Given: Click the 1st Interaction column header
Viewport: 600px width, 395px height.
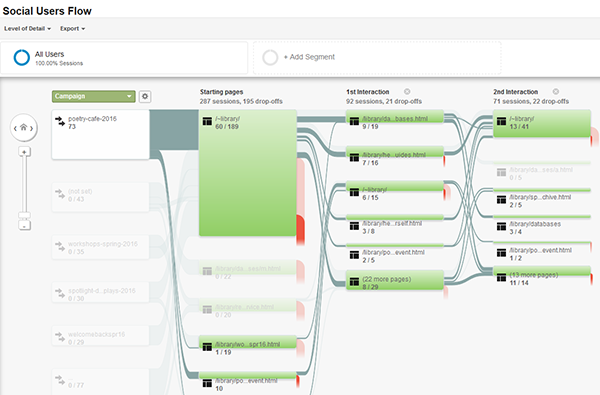Looking at the screenshot, I should (x=368, y=92).
